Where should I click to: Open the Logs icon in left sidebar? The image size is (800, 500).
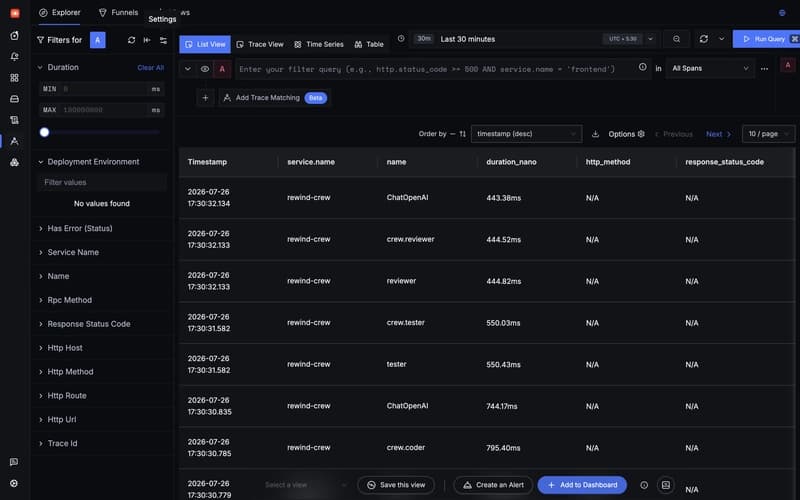14,120
